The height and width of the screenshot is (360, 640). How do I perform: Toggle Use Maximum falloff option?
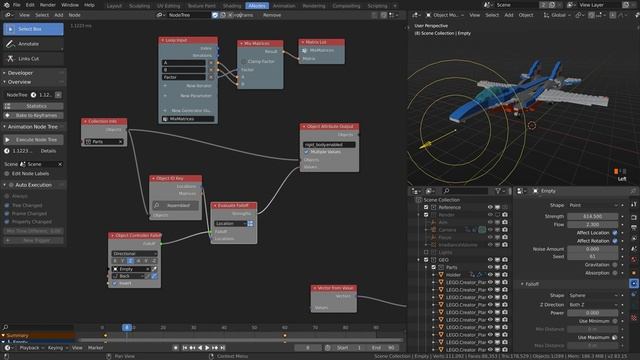click(x=615, y=337)
